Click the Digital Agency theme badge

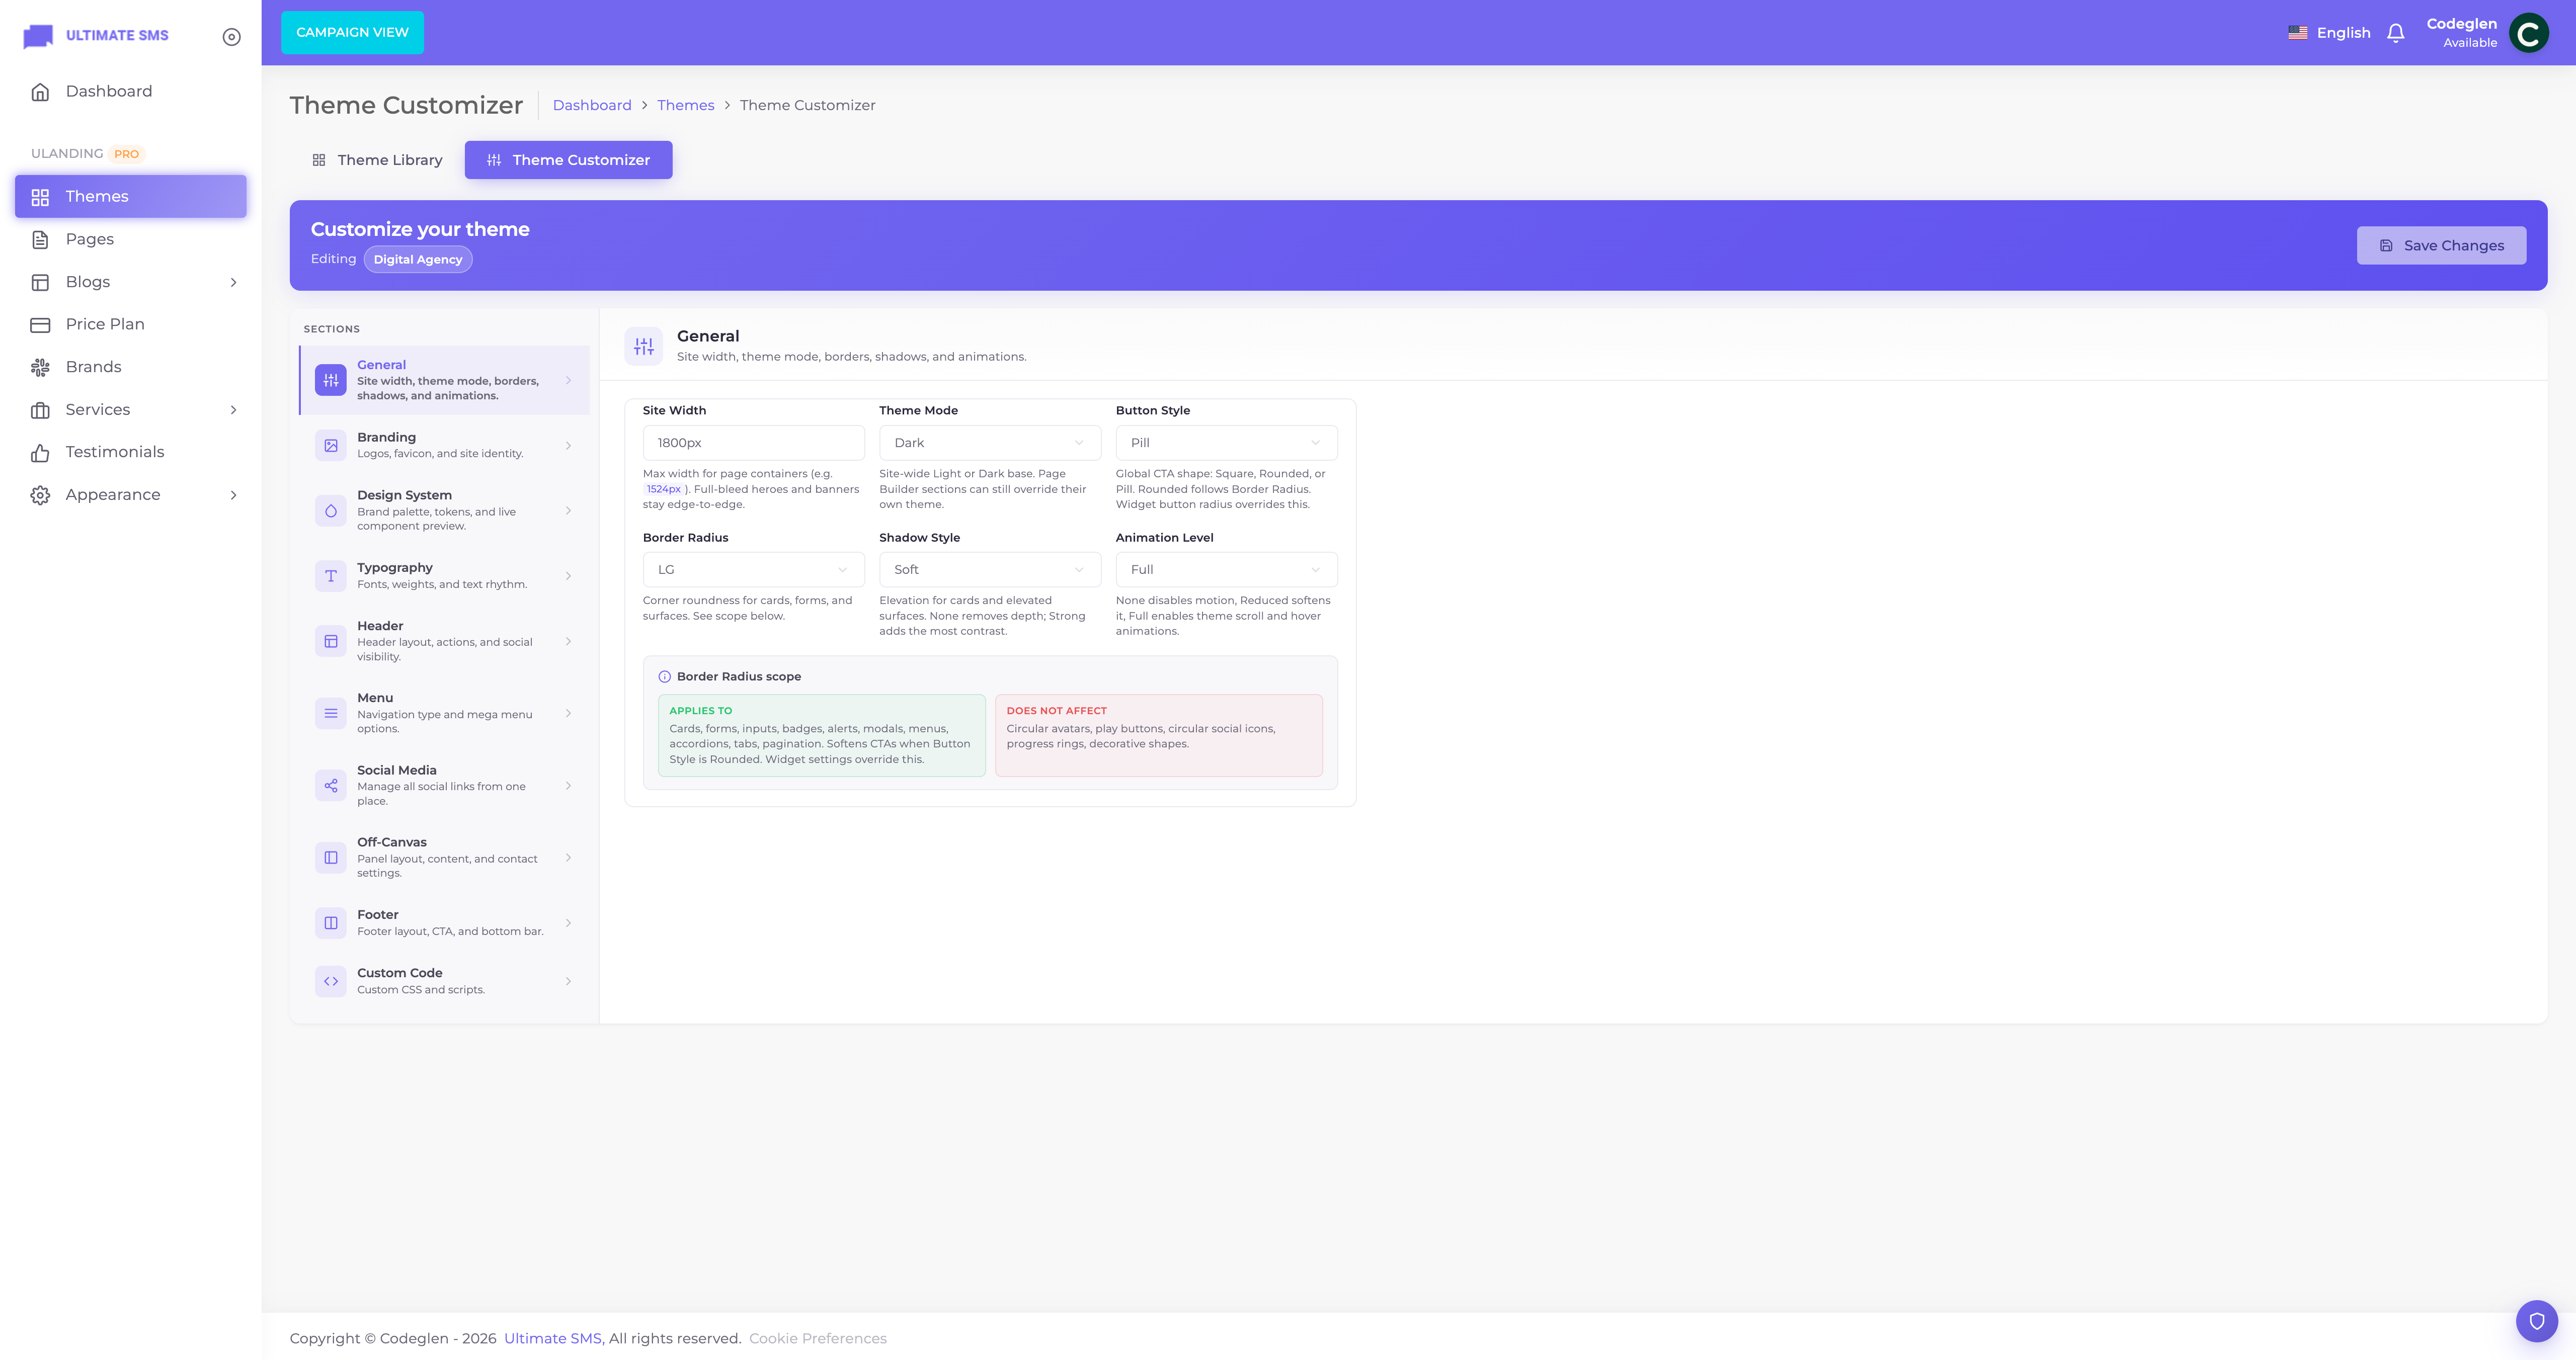point(418,260)
